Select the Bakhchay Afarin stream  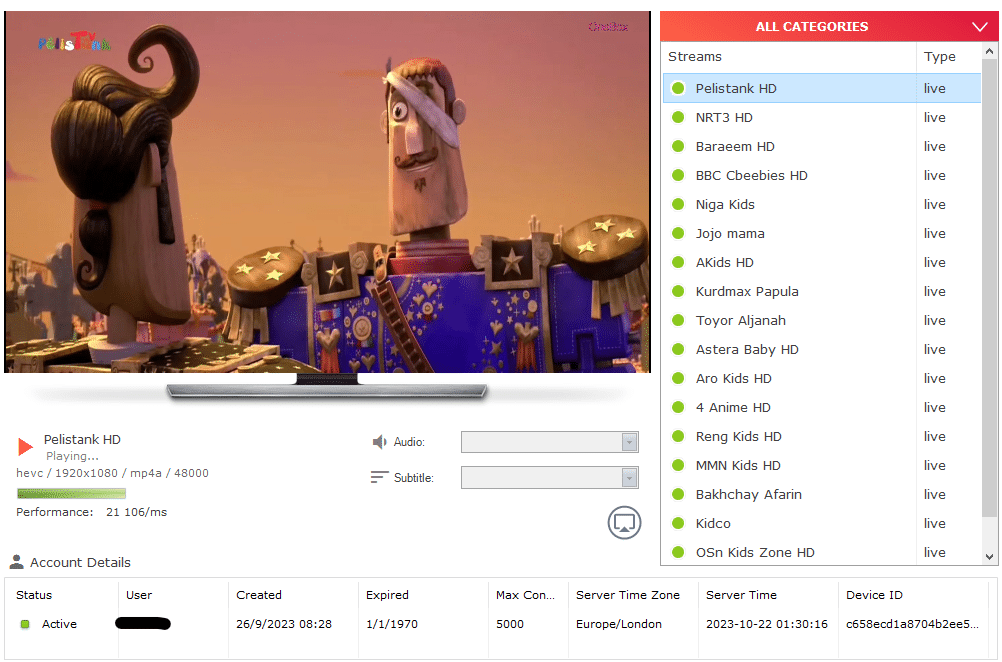click(x=822, y=494)
